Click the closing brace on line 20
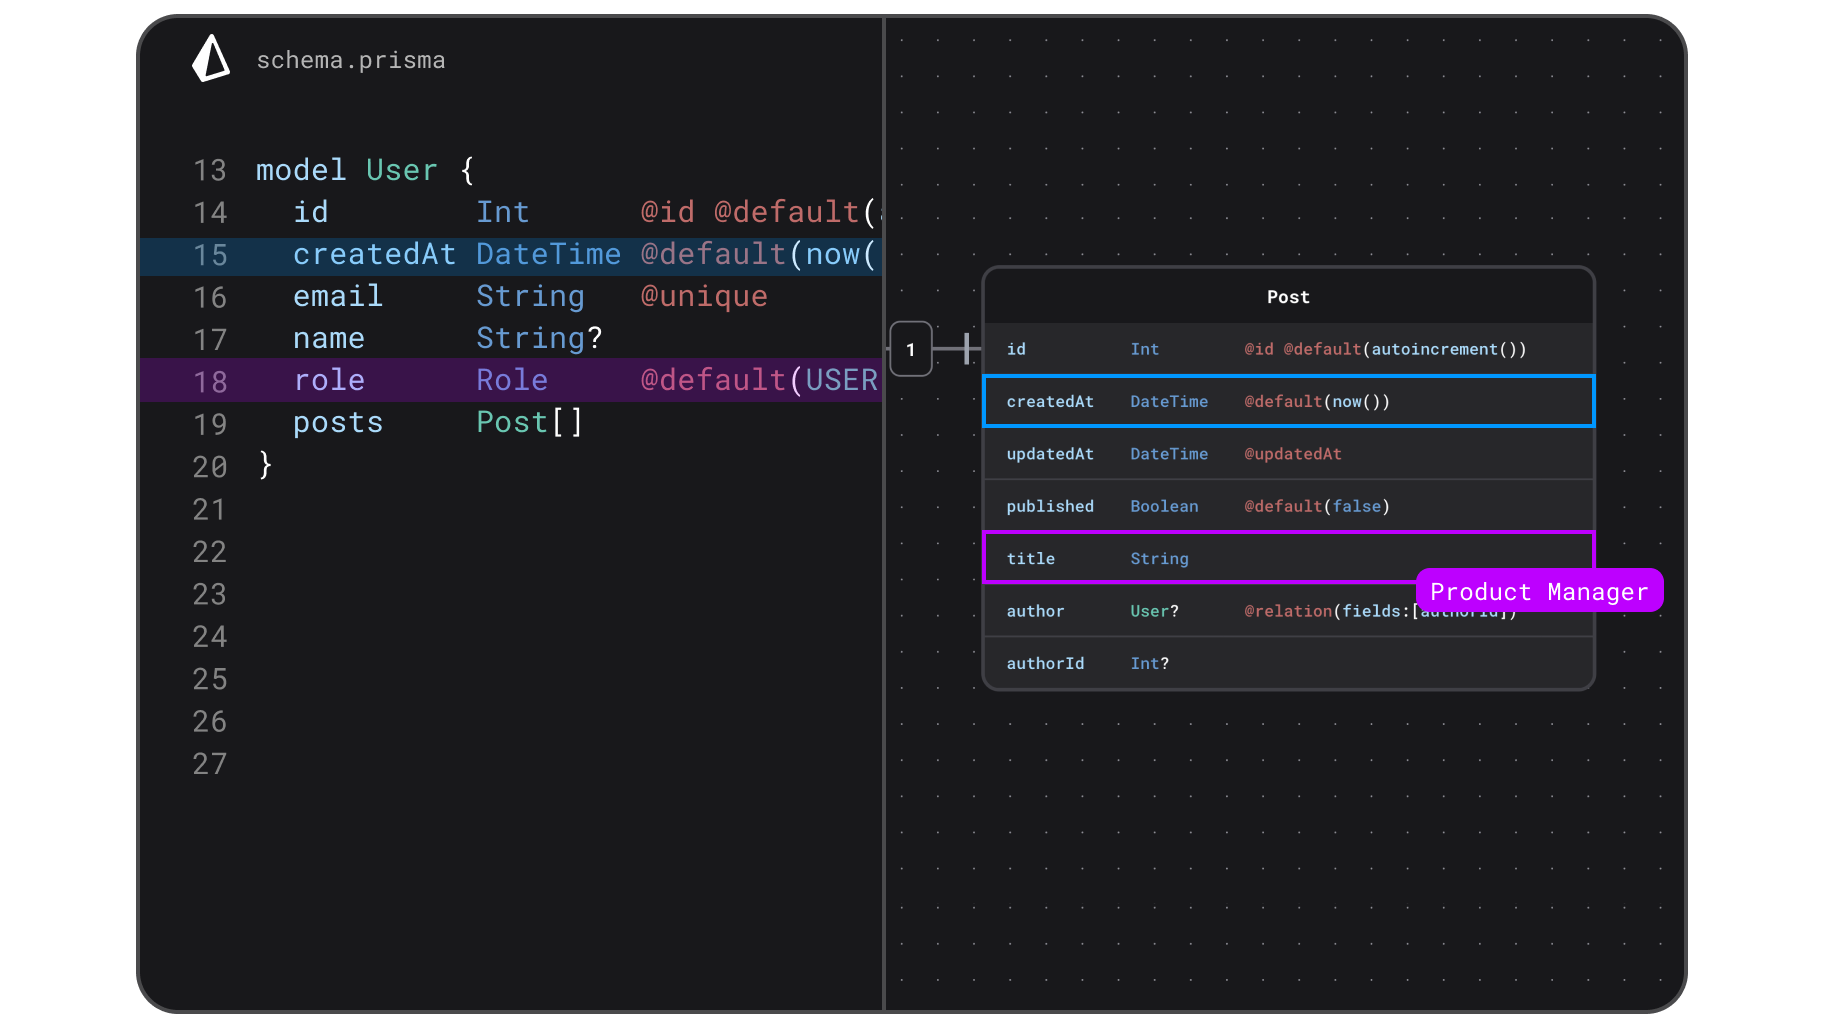 tap(265, 465)
